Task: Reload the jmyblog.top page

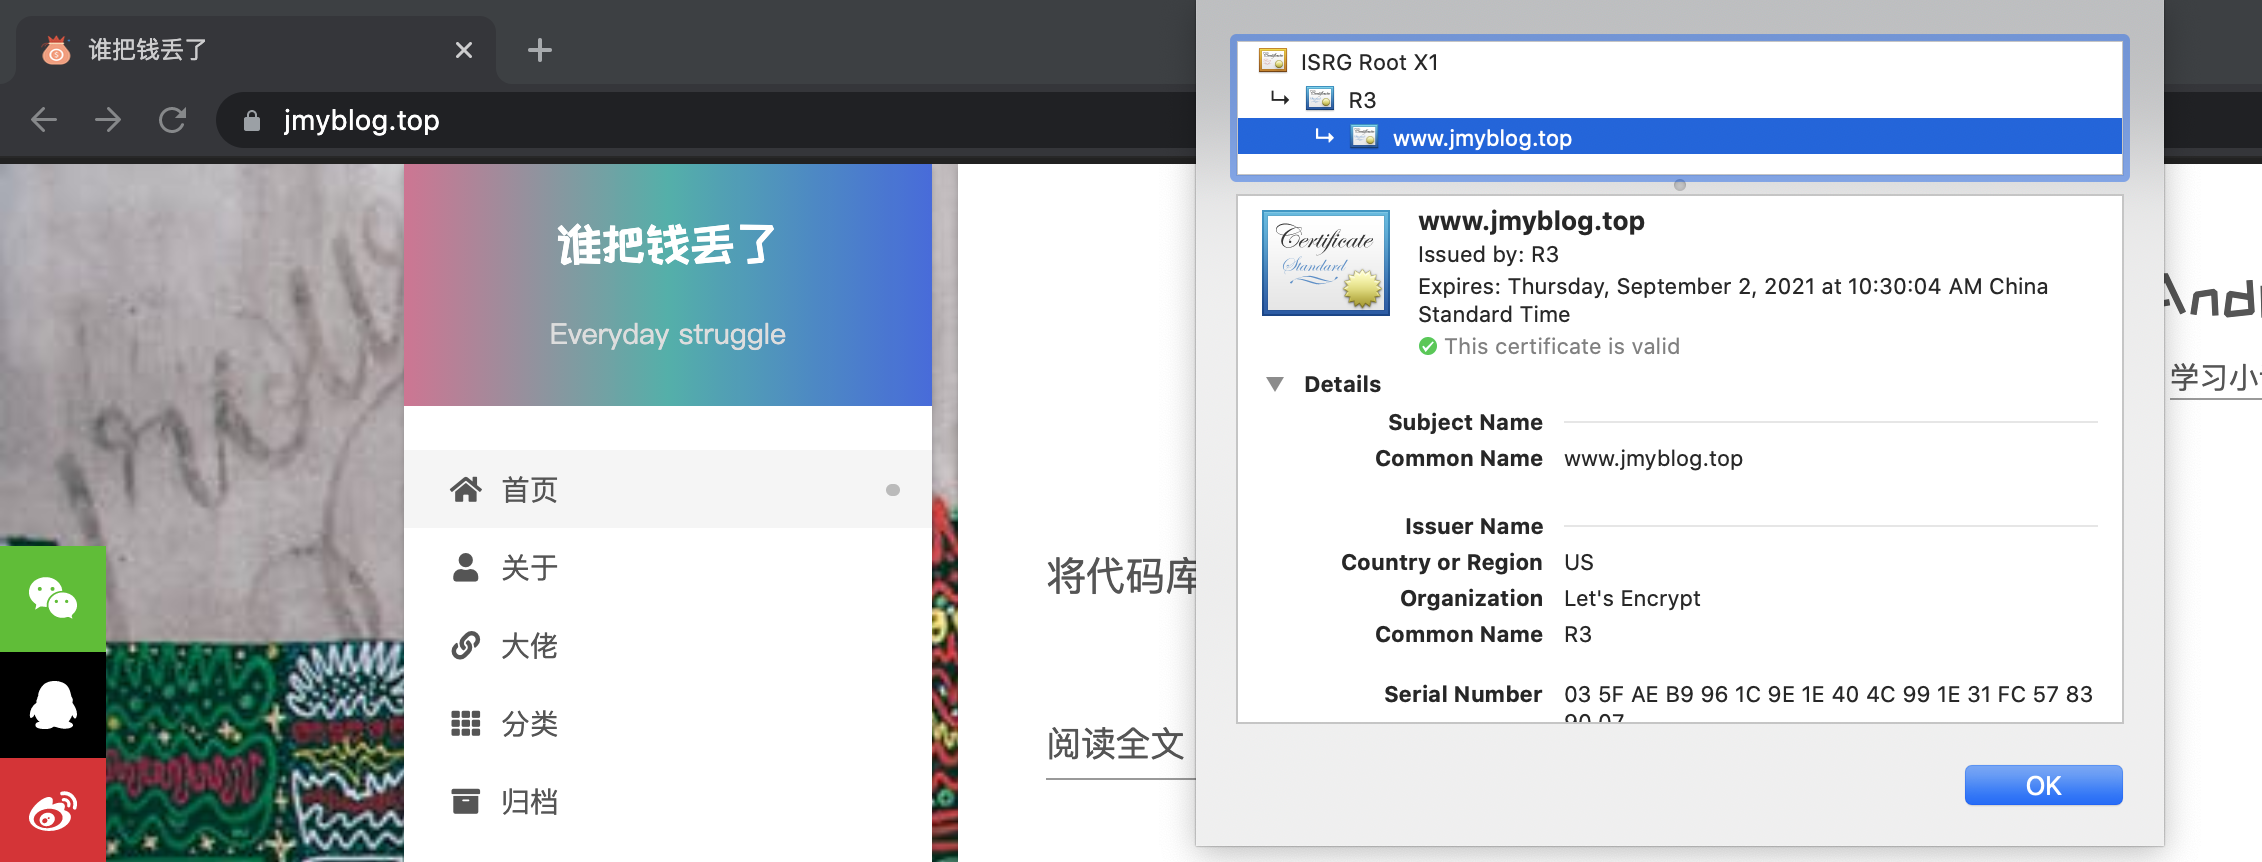Action: click(172, 120)
